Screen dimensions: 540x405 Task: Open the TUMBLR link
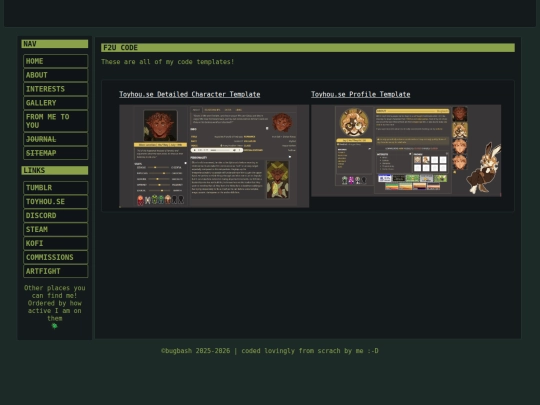click(x=55, y=188)
